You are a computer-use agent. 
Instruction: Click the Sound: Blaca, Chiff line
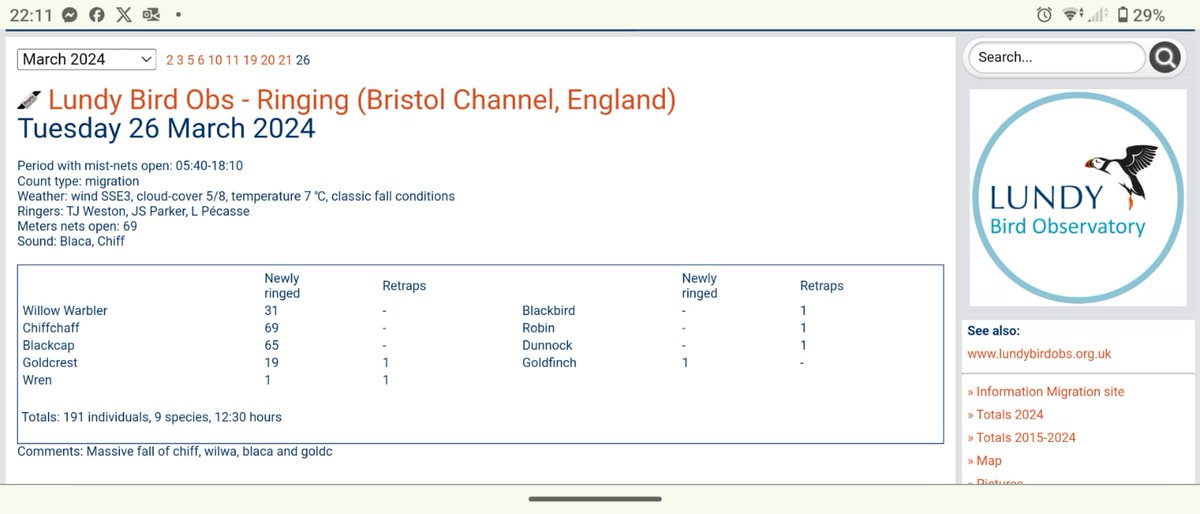[x=71, y=241]
